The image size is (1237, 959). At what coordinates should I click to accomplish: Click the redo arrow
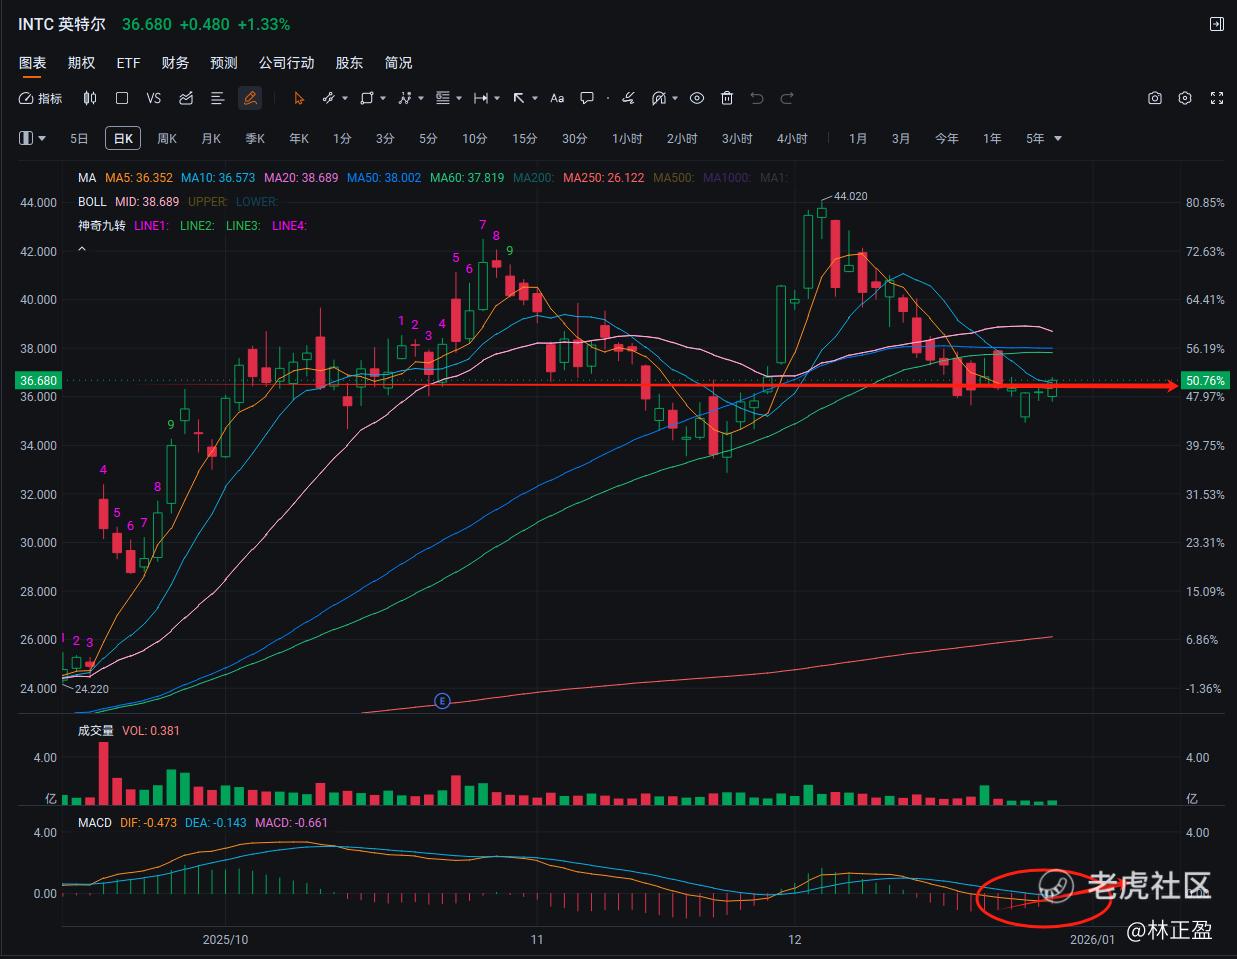pos(787,98)
